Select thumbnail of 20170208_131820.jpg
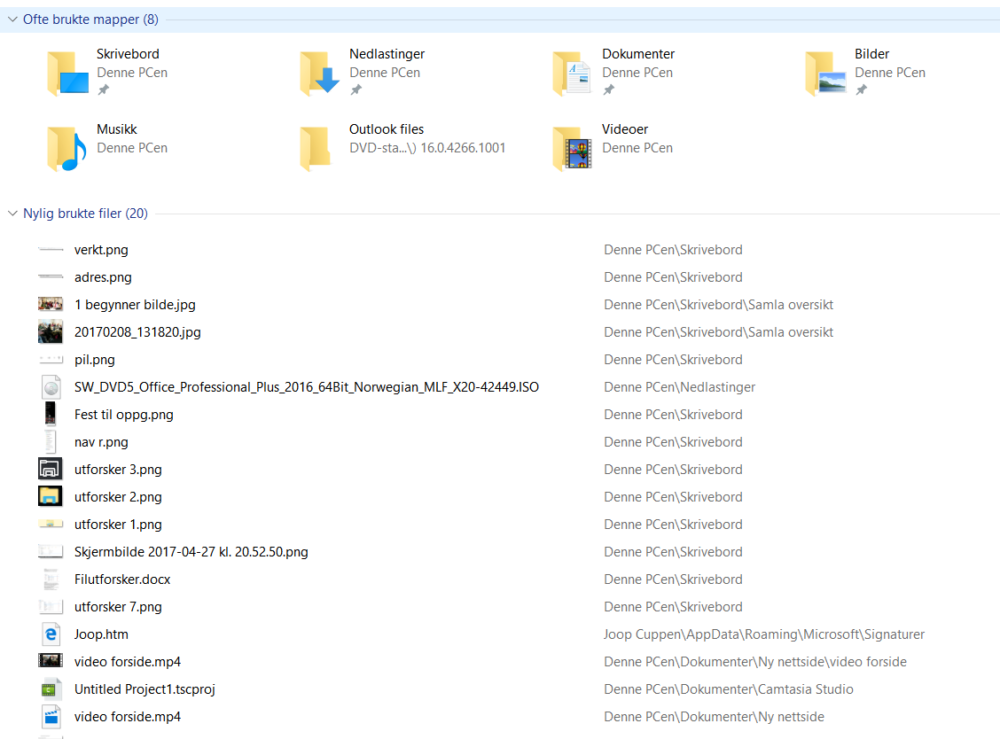 point(51,332)
